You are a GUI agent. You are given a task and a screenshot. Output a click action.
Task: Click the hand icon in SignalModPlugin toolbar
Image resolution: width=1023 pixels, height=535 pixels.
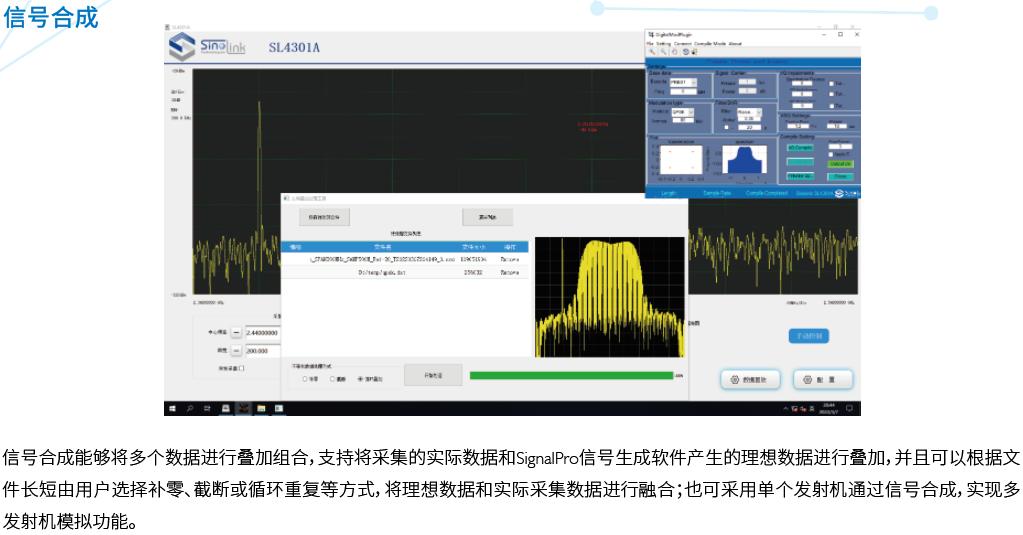tap(675, 52)
